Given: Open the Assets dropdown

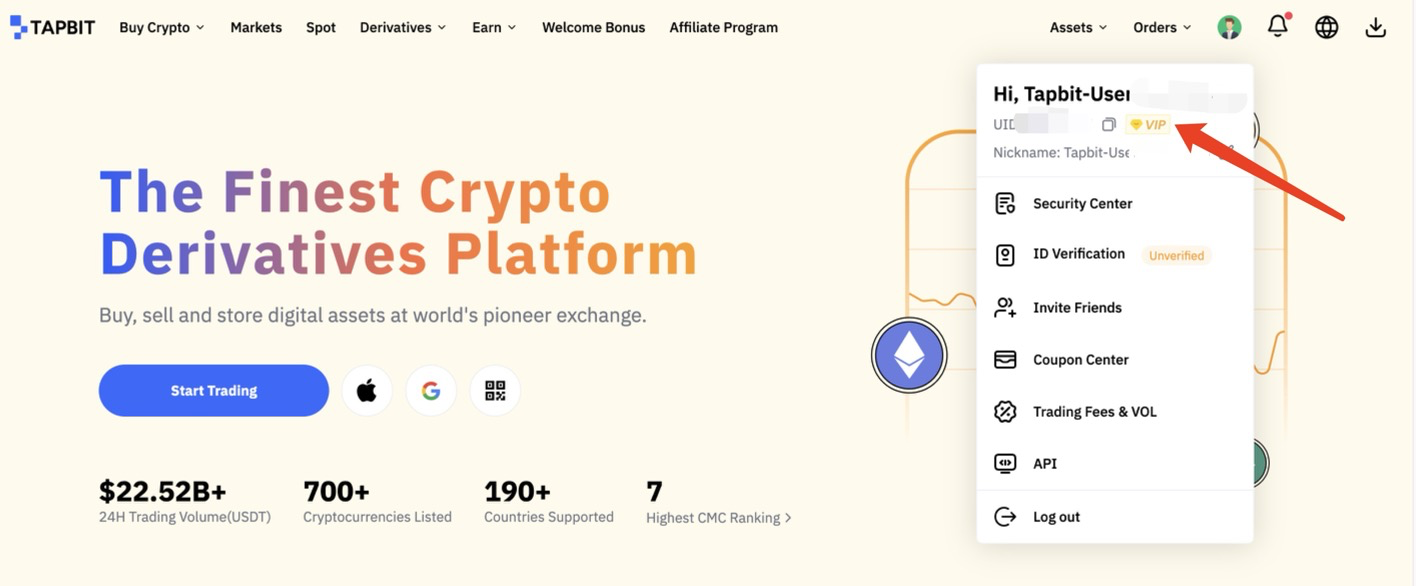Looking at the screenshot, I should click(x=1078, y=28).
